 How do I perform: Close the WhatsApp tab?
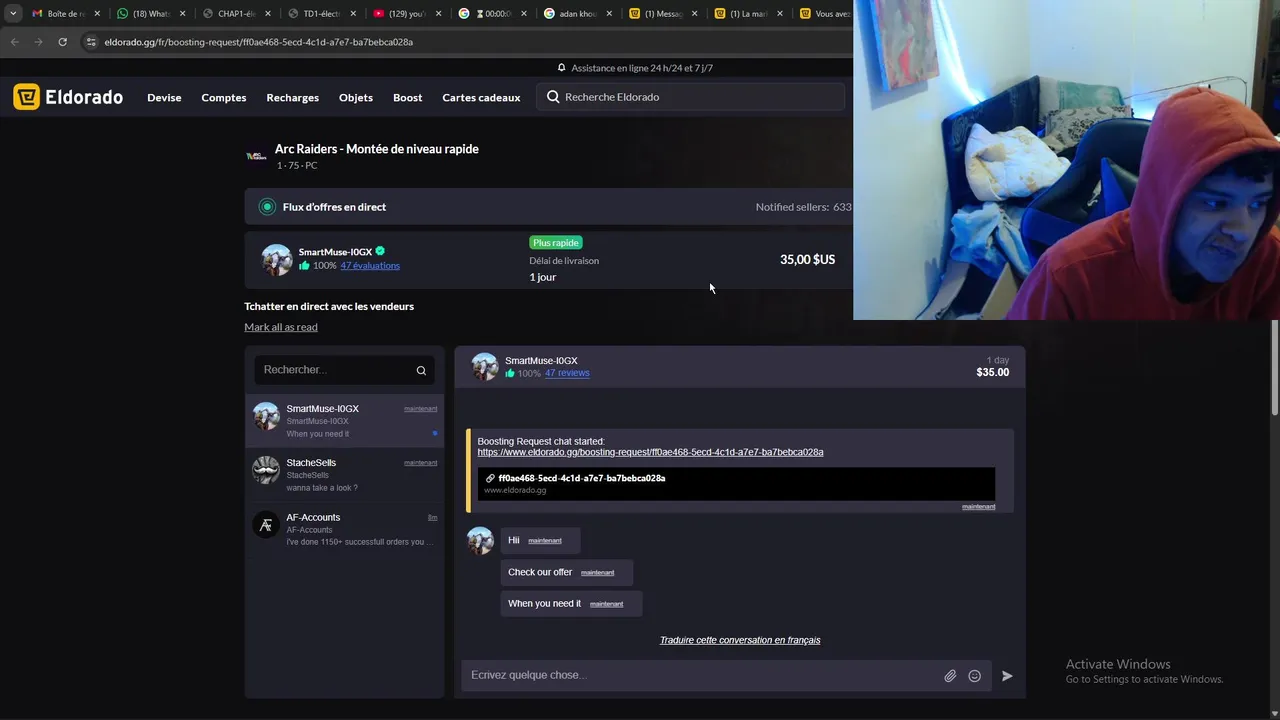click(182, 14)
